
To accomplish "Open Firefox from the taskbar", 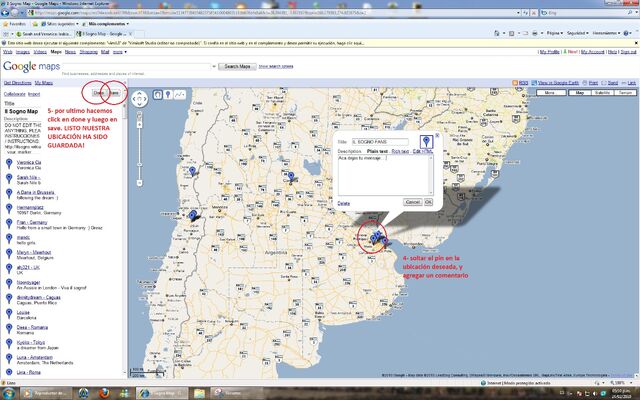I will click(104, 393).
